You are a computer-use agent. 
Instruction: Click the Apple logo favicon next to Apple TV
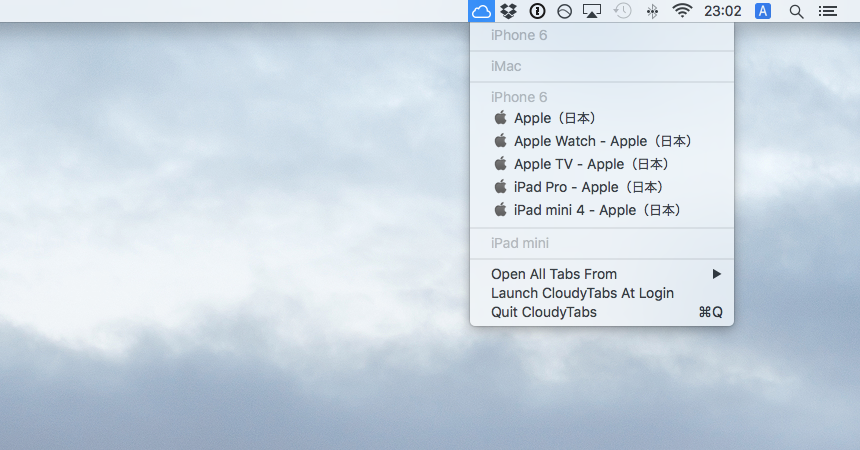click(x=500, y=164)
